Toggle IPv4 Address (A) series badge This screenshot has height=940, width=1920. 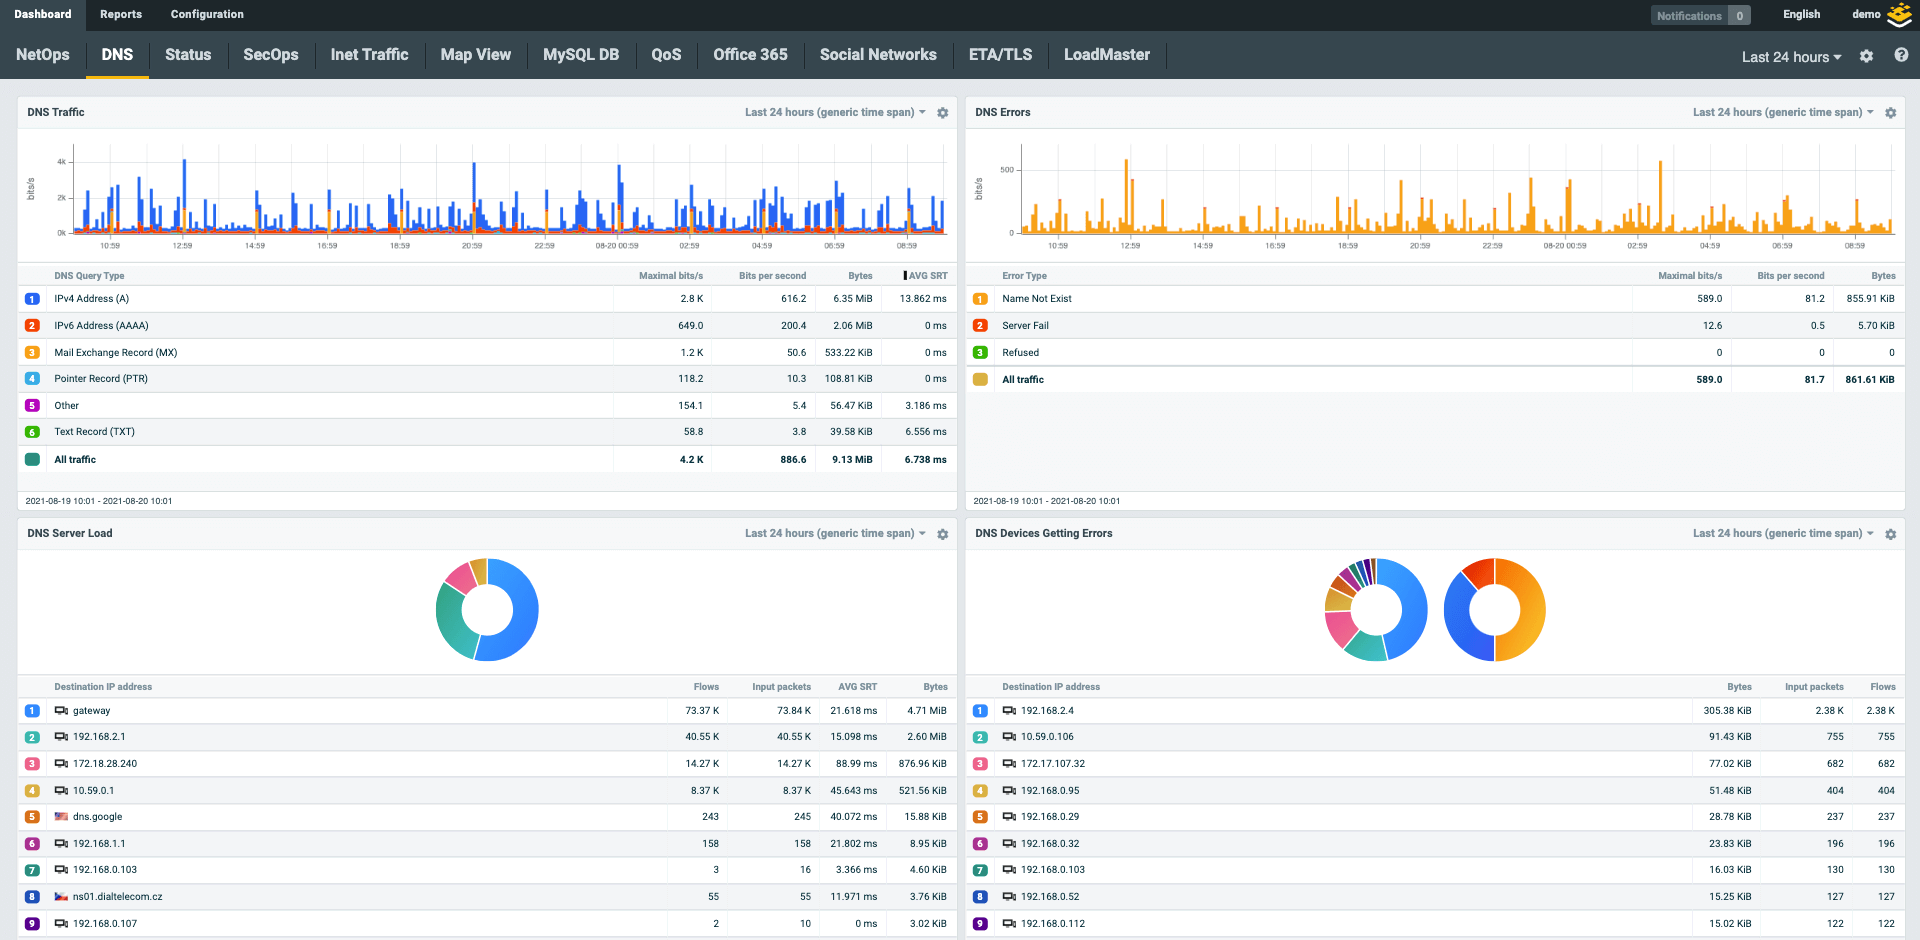click(32, 299)
